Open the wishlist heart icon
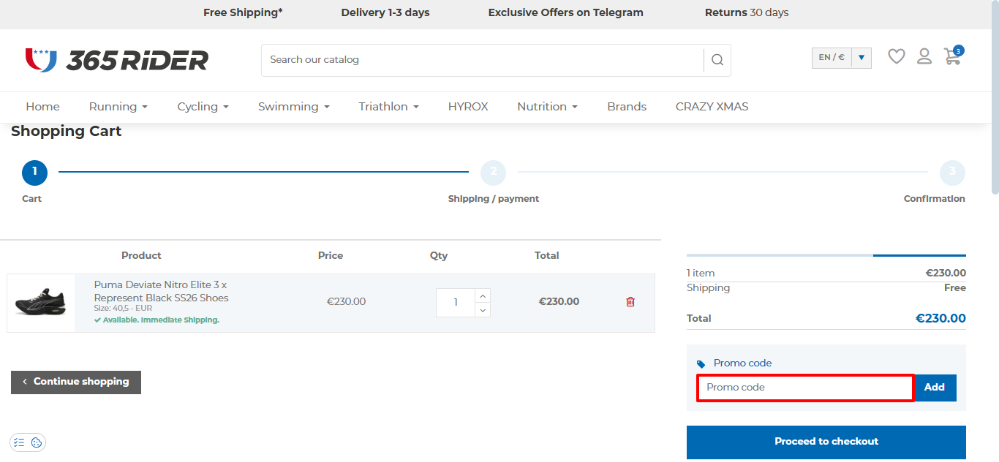 896,57
